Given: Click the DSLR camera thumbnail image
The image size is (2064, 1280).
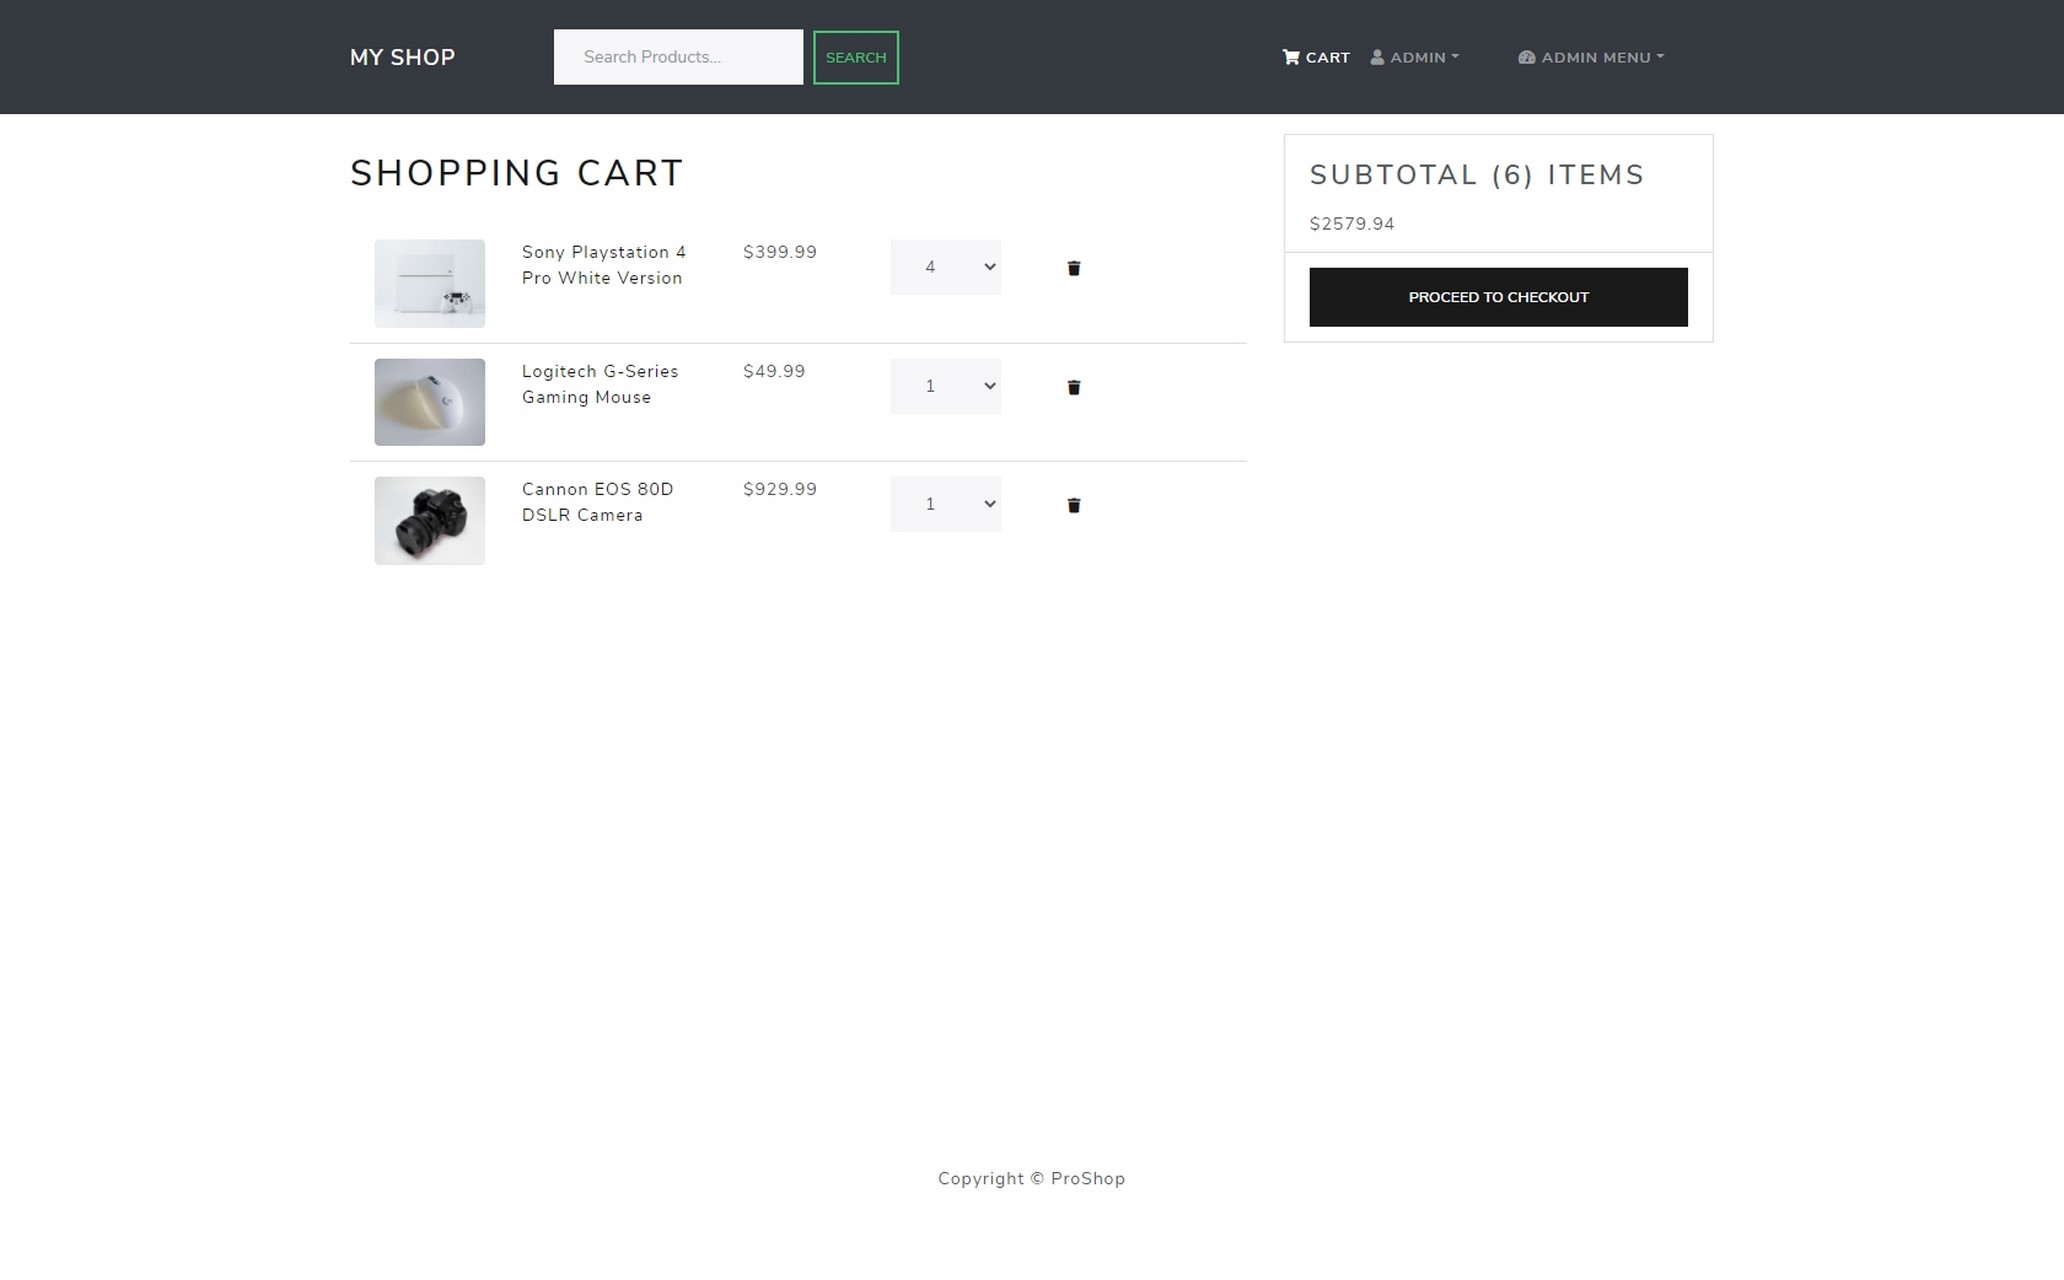Looking at the screenshot, I should tap(429, 520).
